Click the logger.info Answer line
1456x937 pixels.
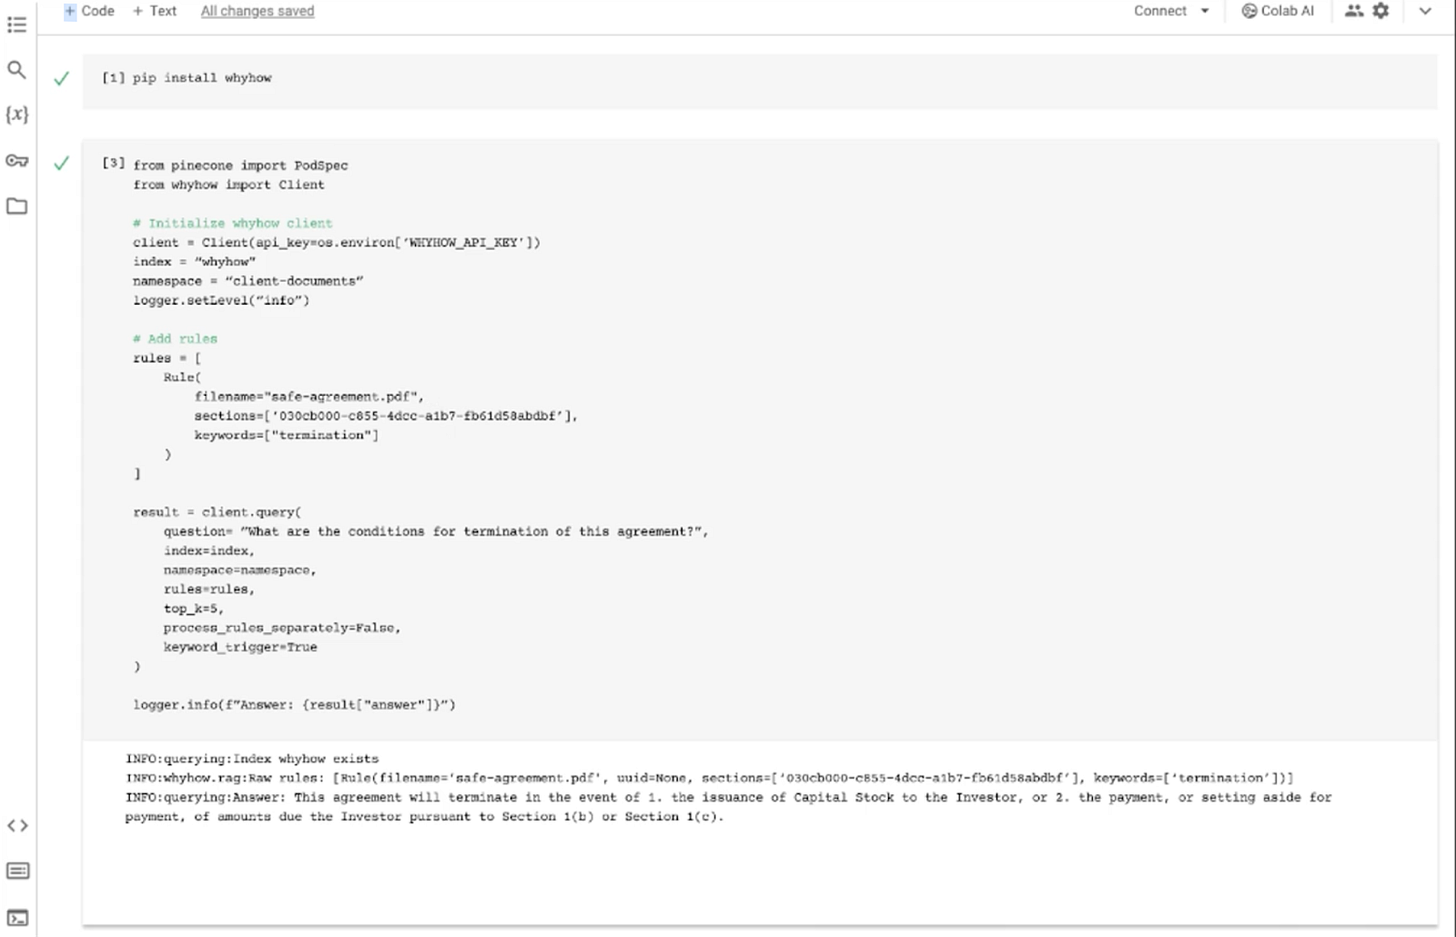pyautogui.click(x=294, y=705)
